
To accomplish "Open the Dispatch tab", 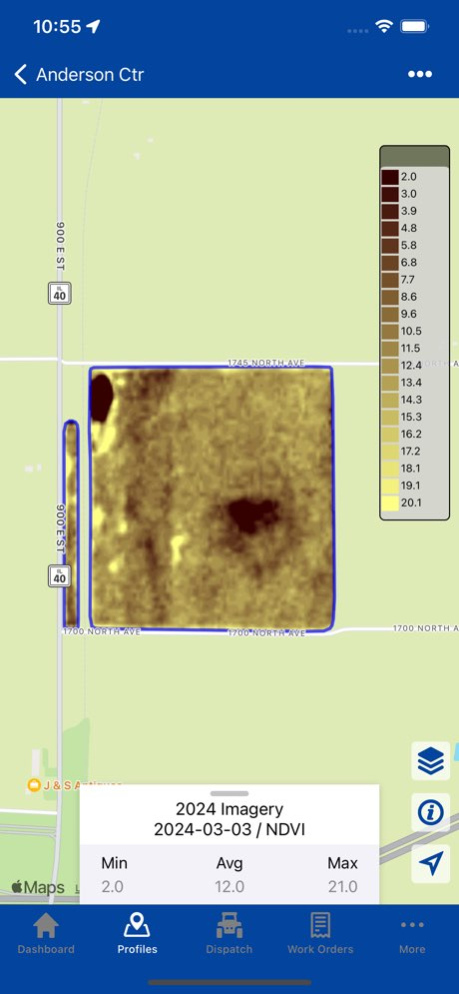I will coord(229,934).
